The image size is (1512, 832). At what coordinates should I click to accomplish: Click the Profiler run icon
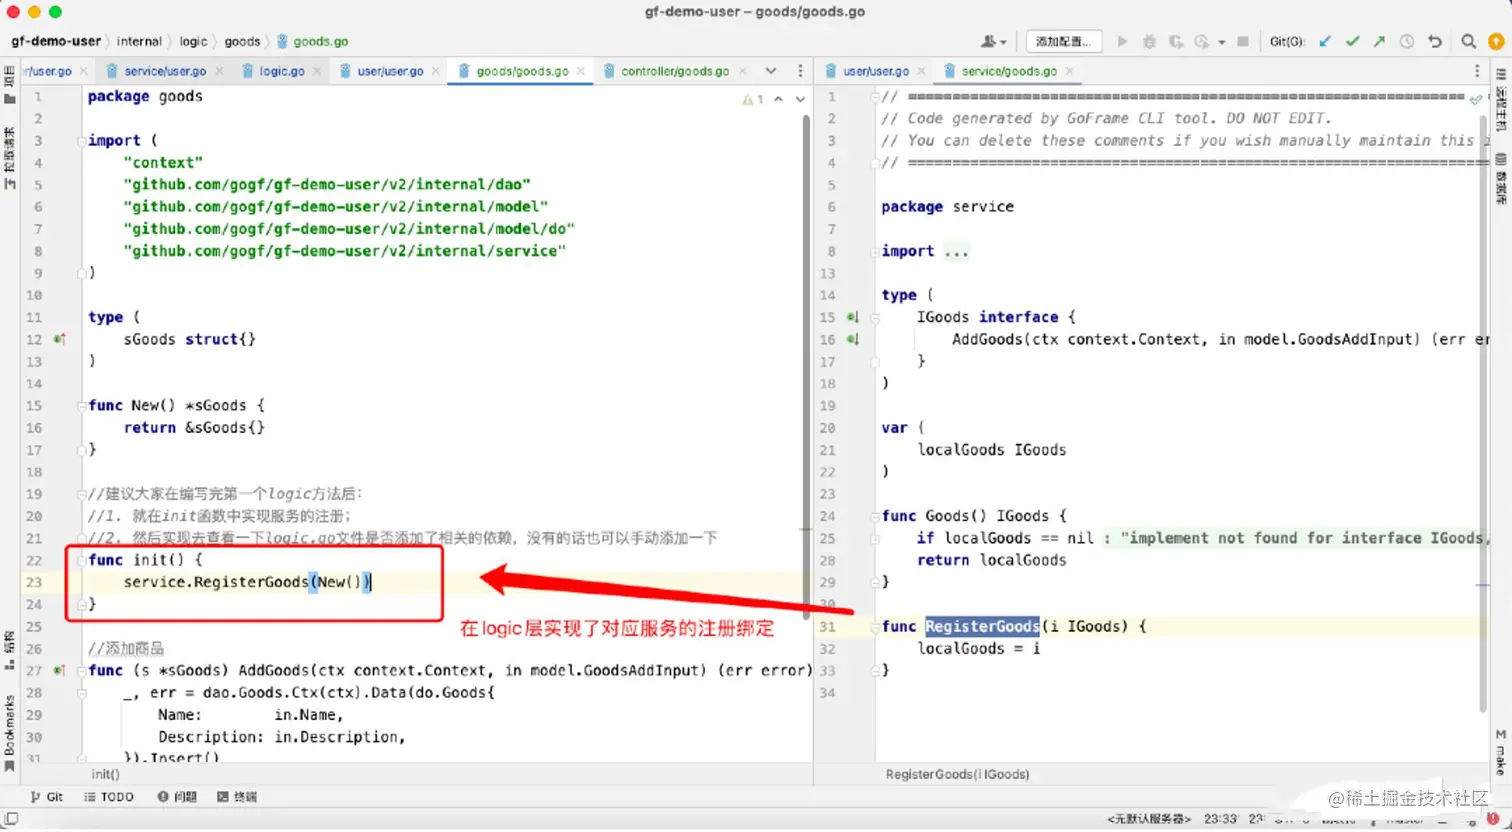coord(1202,41)
